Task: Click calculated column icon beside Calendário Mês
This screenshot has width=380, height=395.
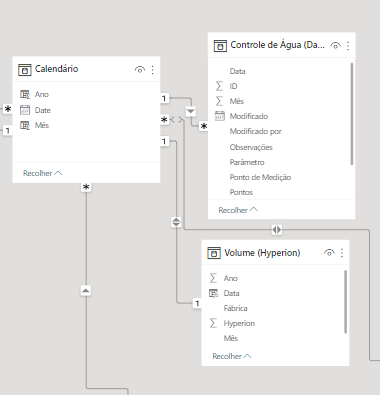Action: (25, 125)
